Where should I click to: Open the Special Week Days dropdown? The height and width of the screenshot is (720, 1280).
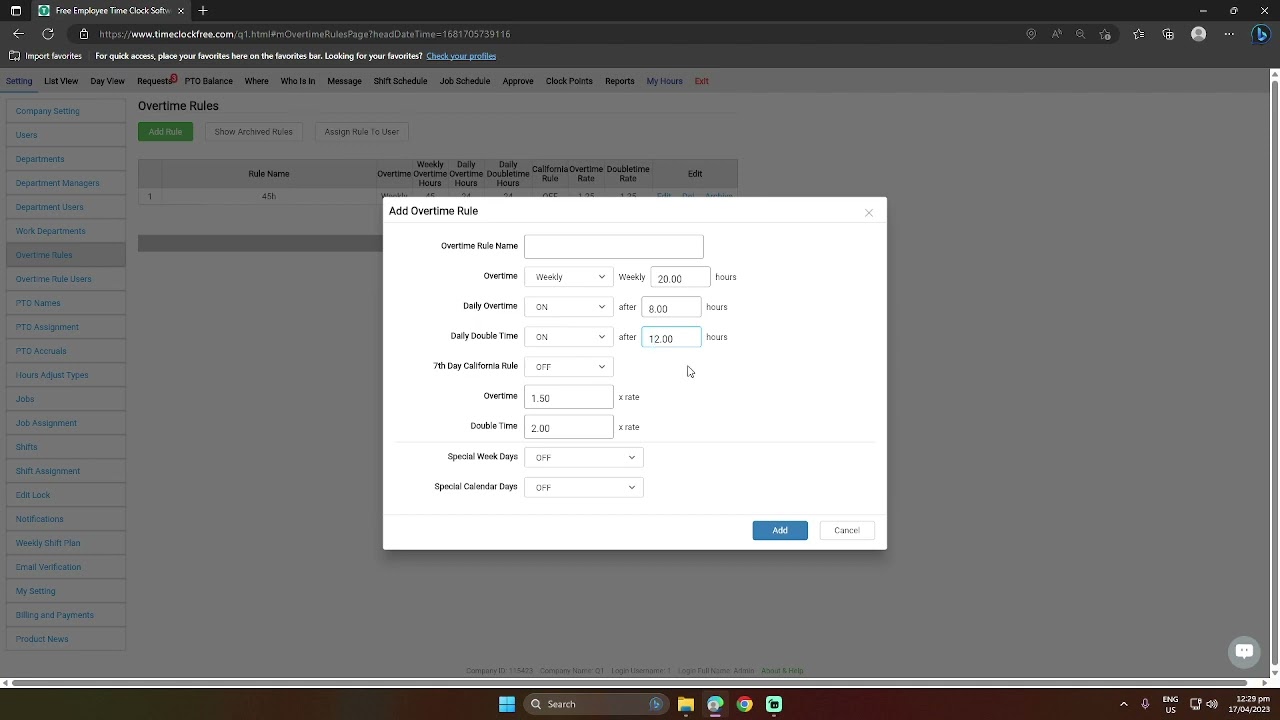[584, 457]
